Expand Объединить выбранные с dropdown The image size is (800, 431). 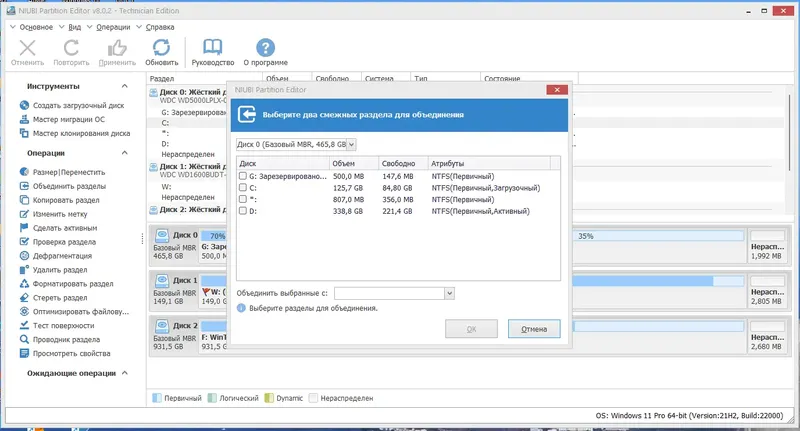tap(449, 293)
